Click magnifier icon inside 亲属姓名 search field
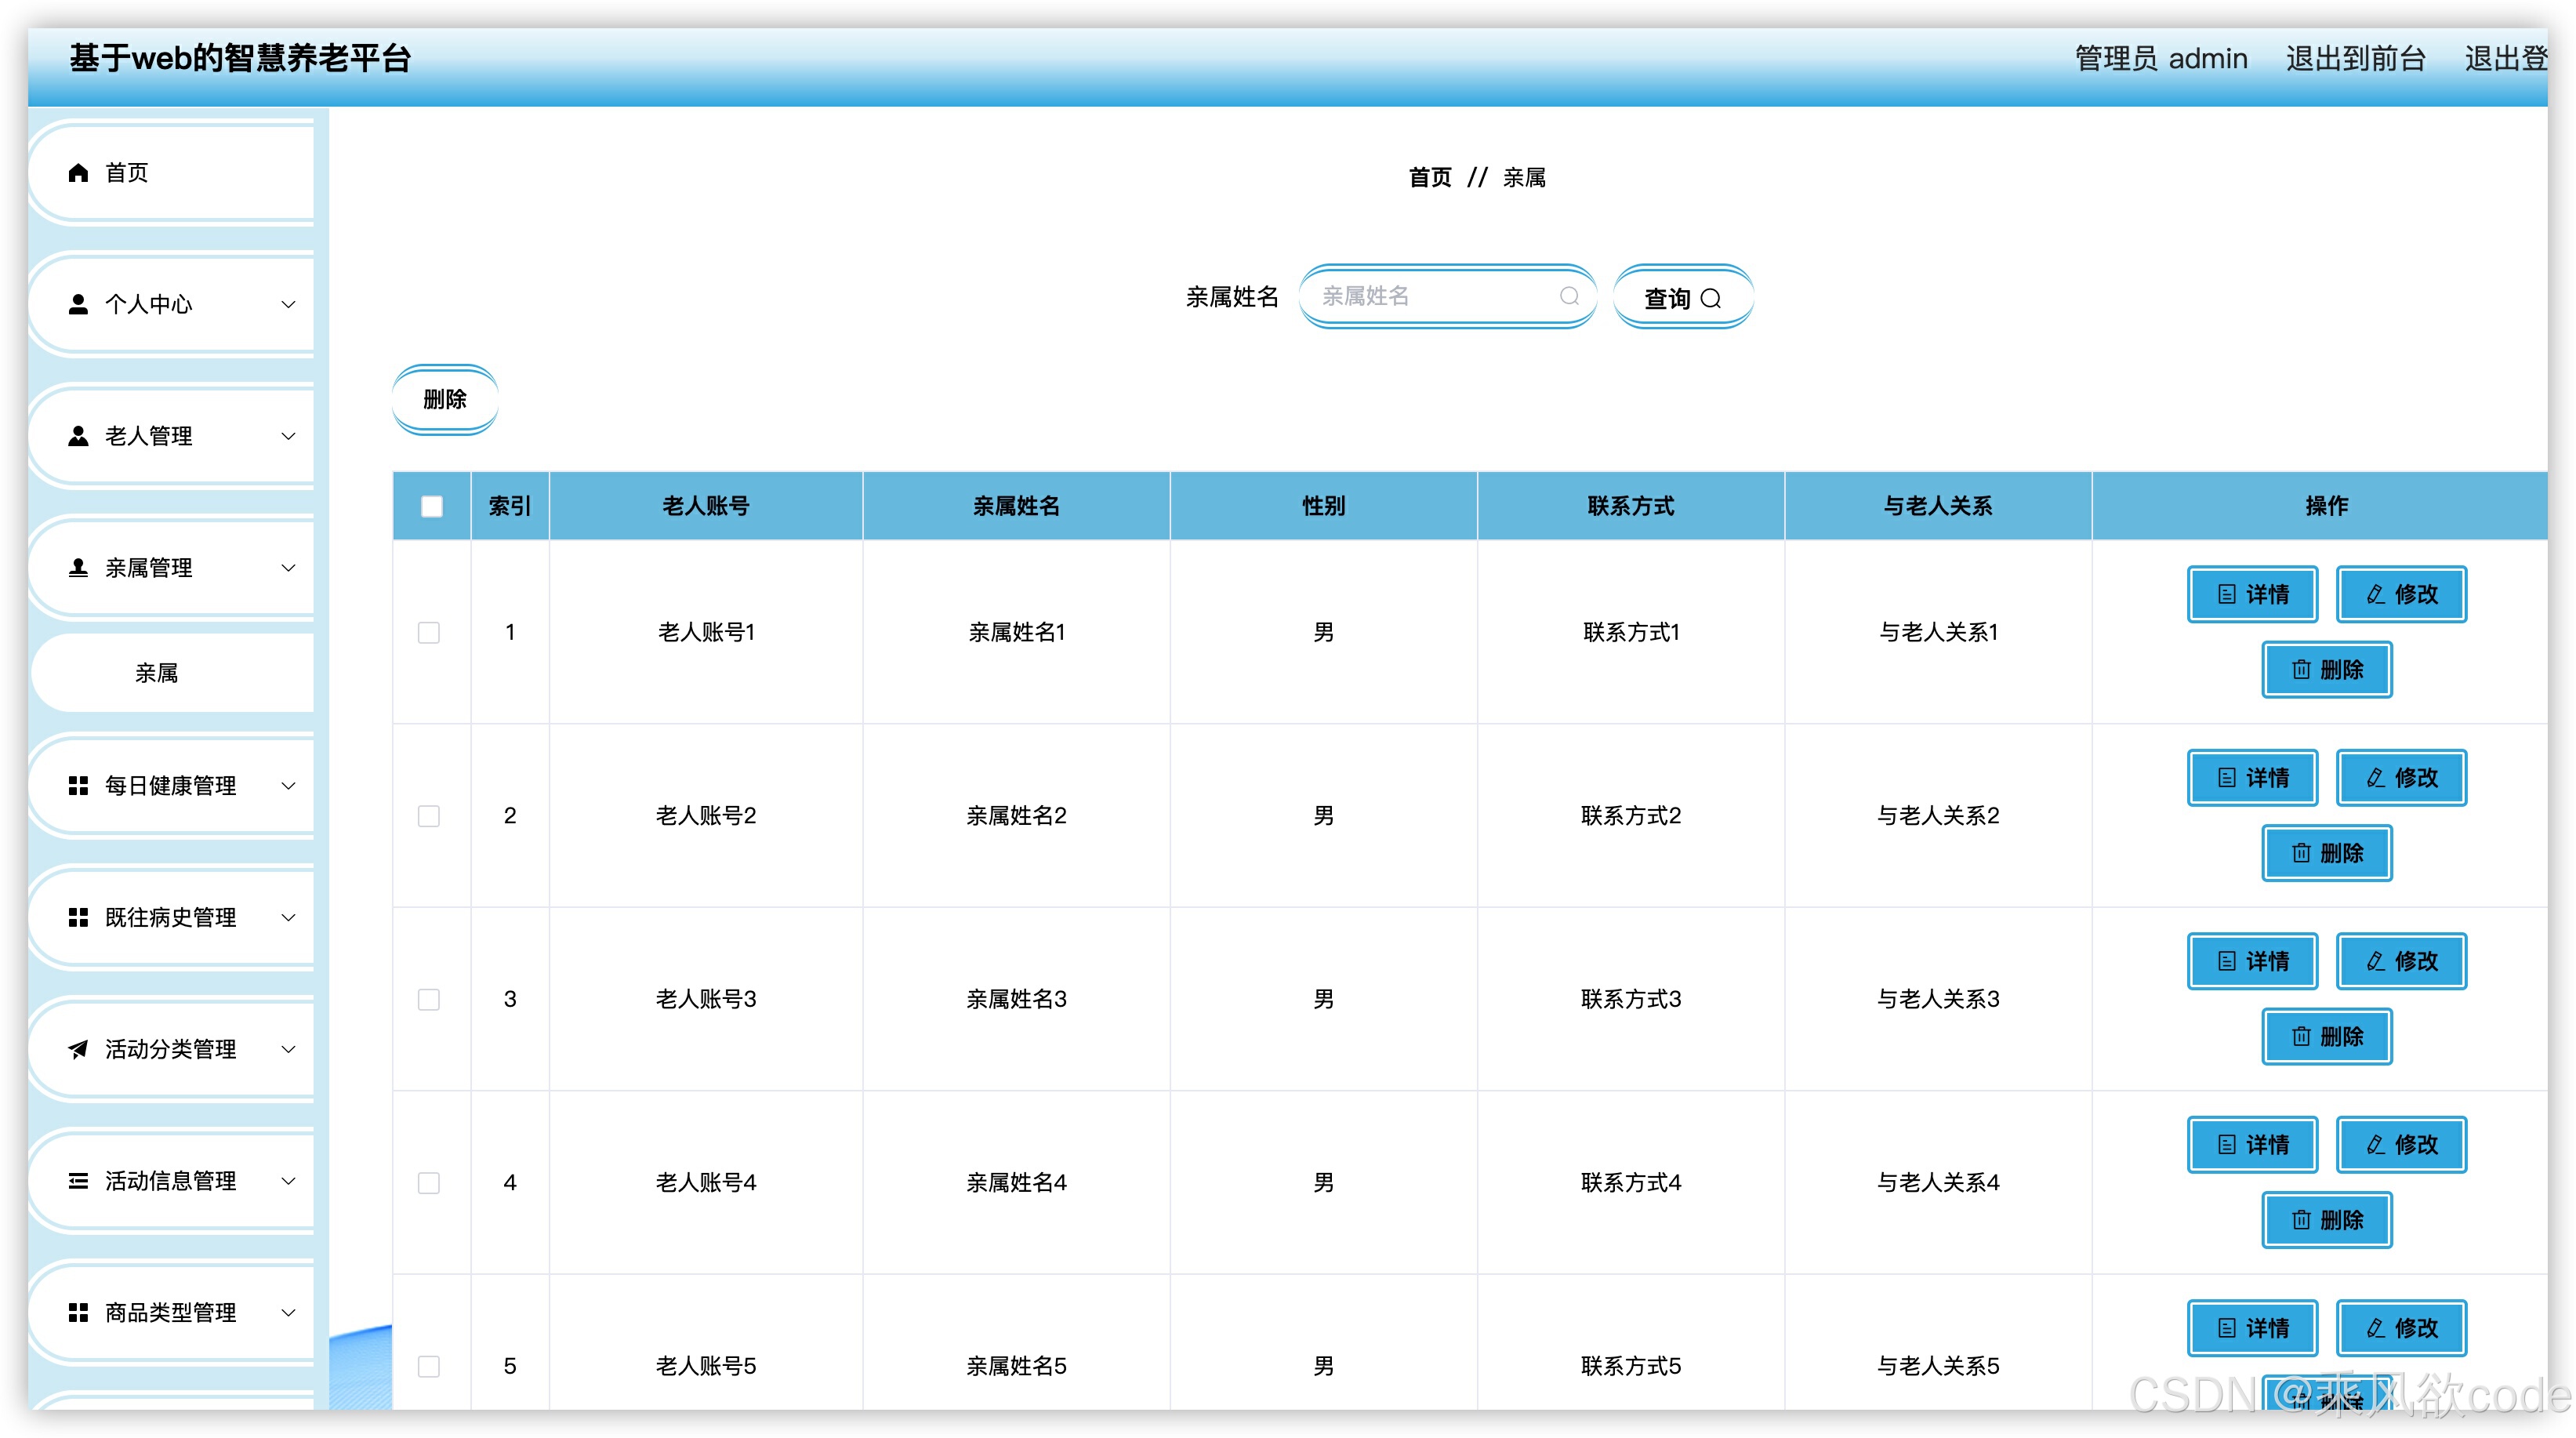The height and width of the screenshot is (1438, 2576). click(x=1569, y=297)
